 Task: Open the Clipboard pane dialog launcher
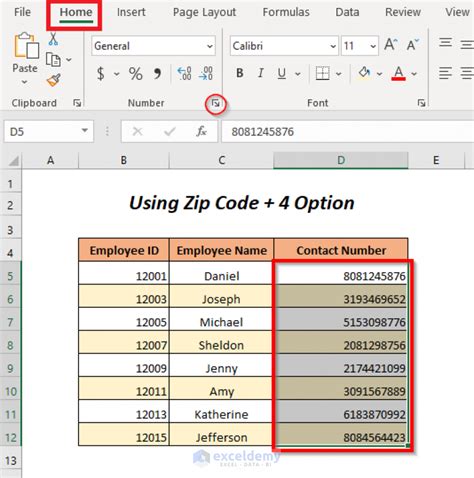(x=77, y=103)
